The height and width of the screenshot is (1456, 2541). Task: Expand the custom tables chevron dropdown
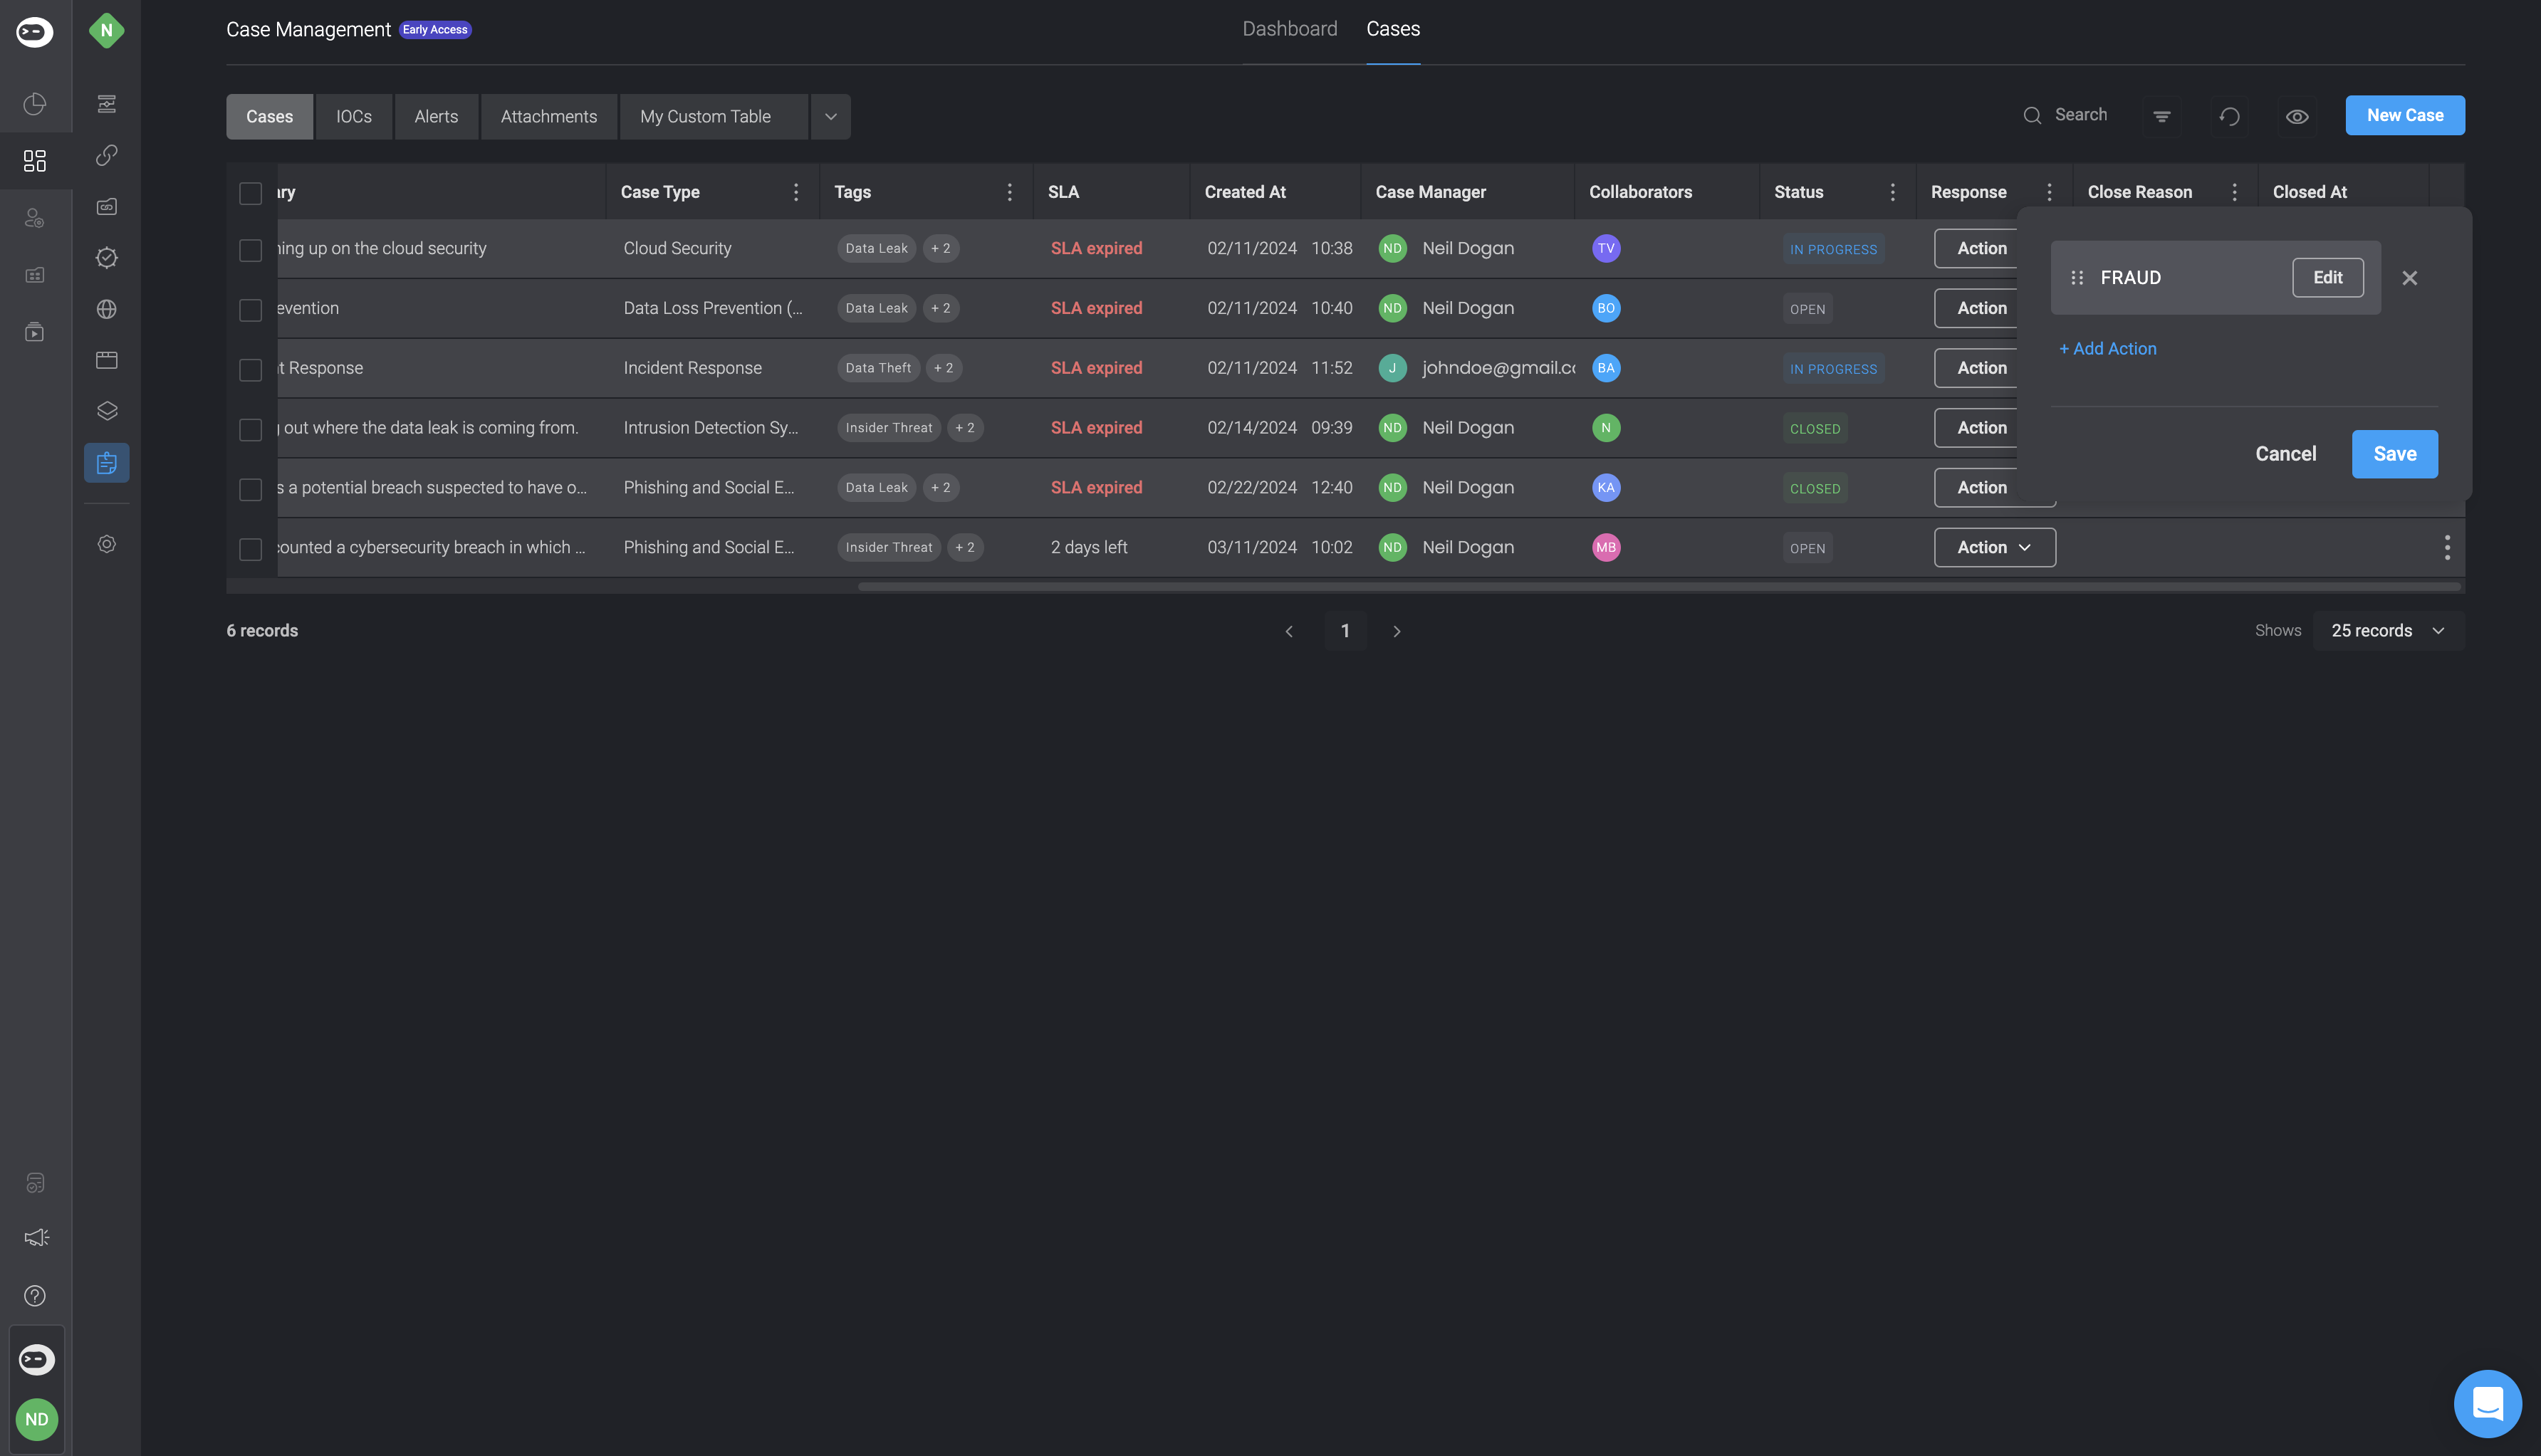tap(830, 117)
